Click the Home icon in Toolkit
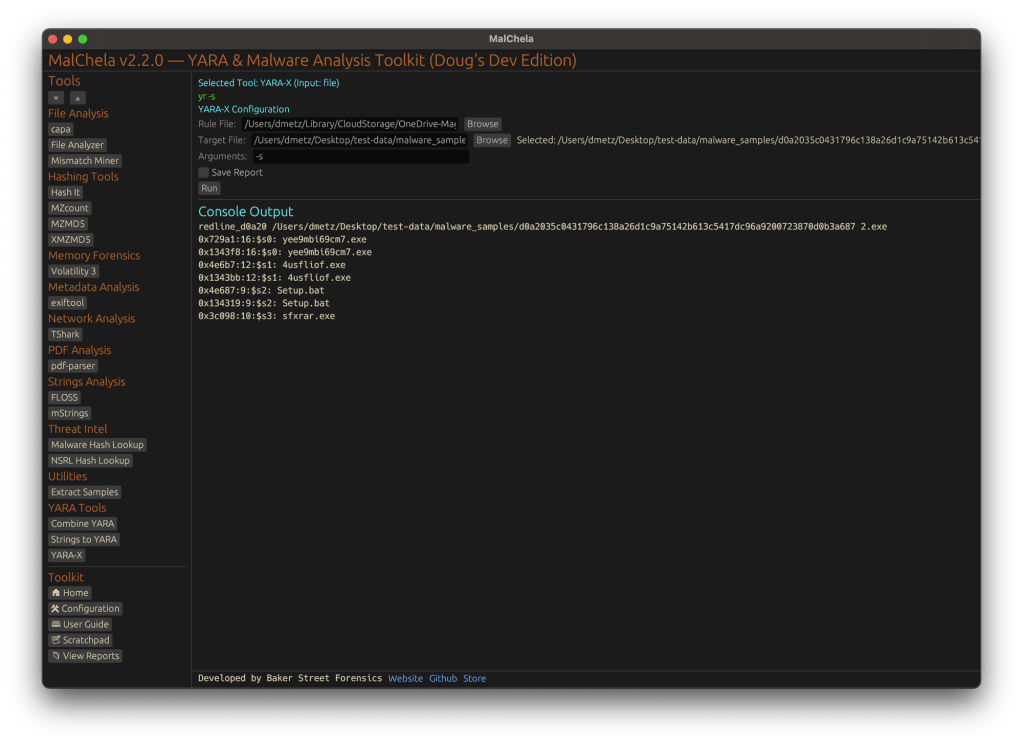 click(x=56, y=593)
